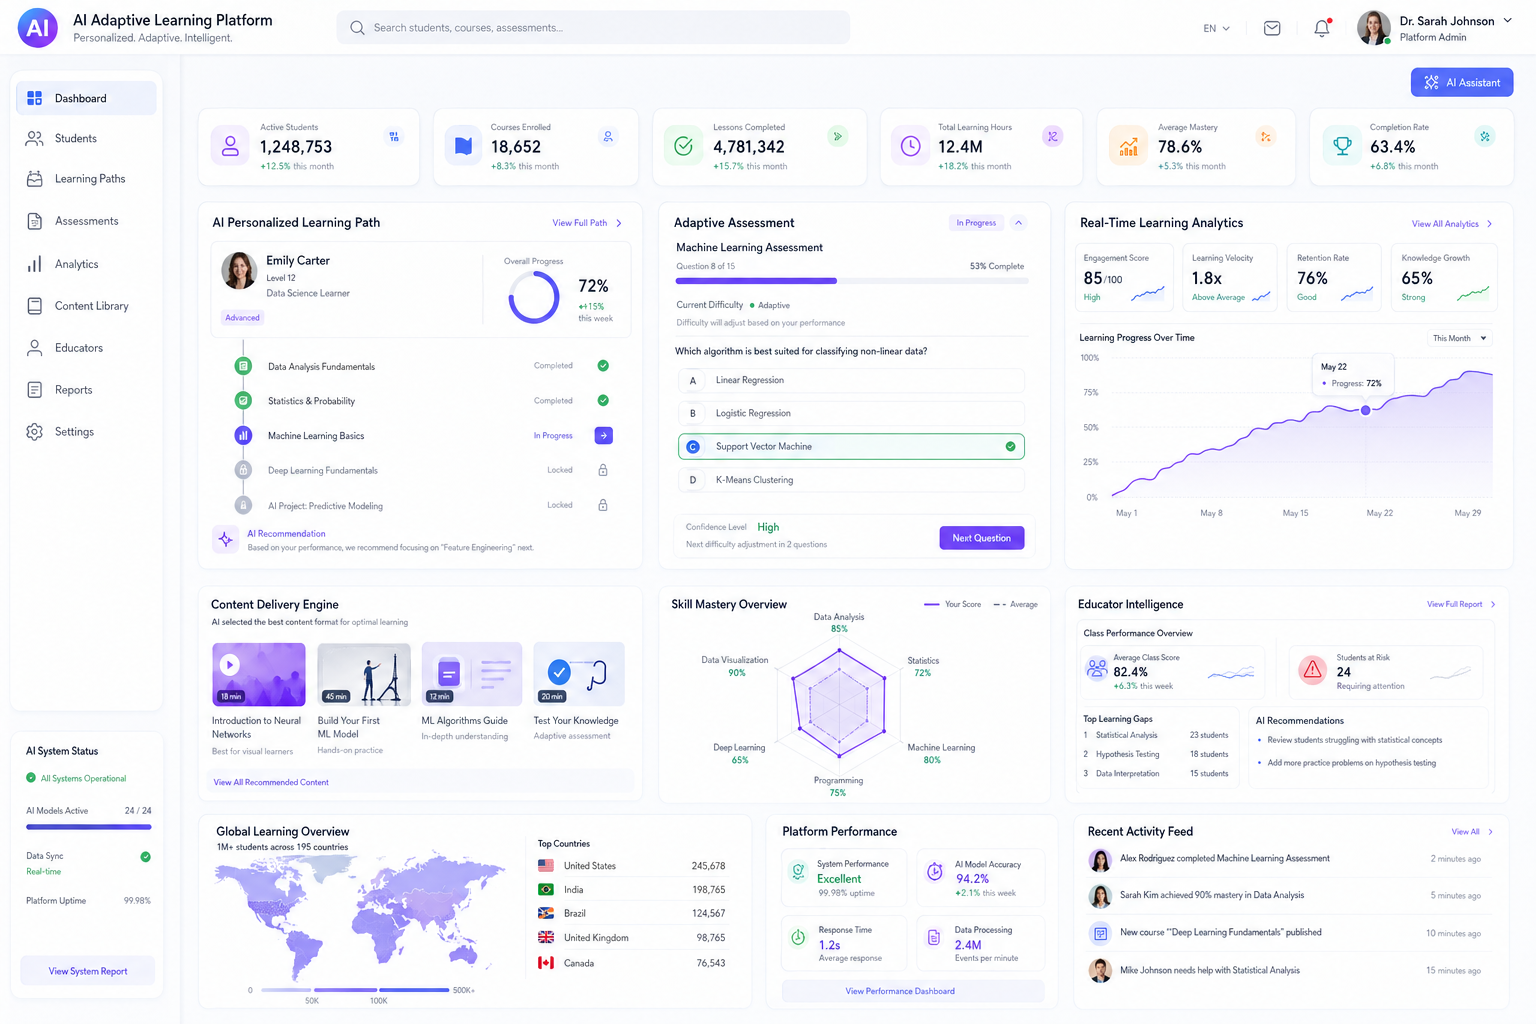Collapse the Adaptive Assessment panel chevron

(x=1019, y=223)
